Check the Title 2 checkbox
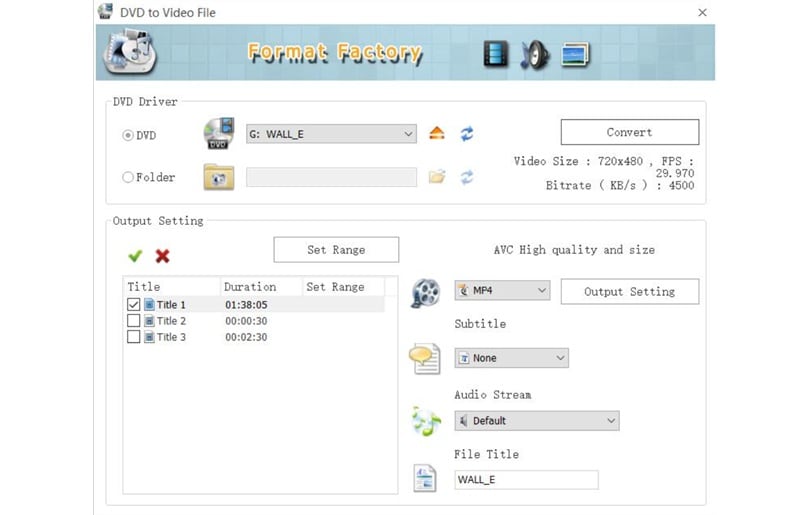Screen dimensions: 800x515 [x=133, y=321]
